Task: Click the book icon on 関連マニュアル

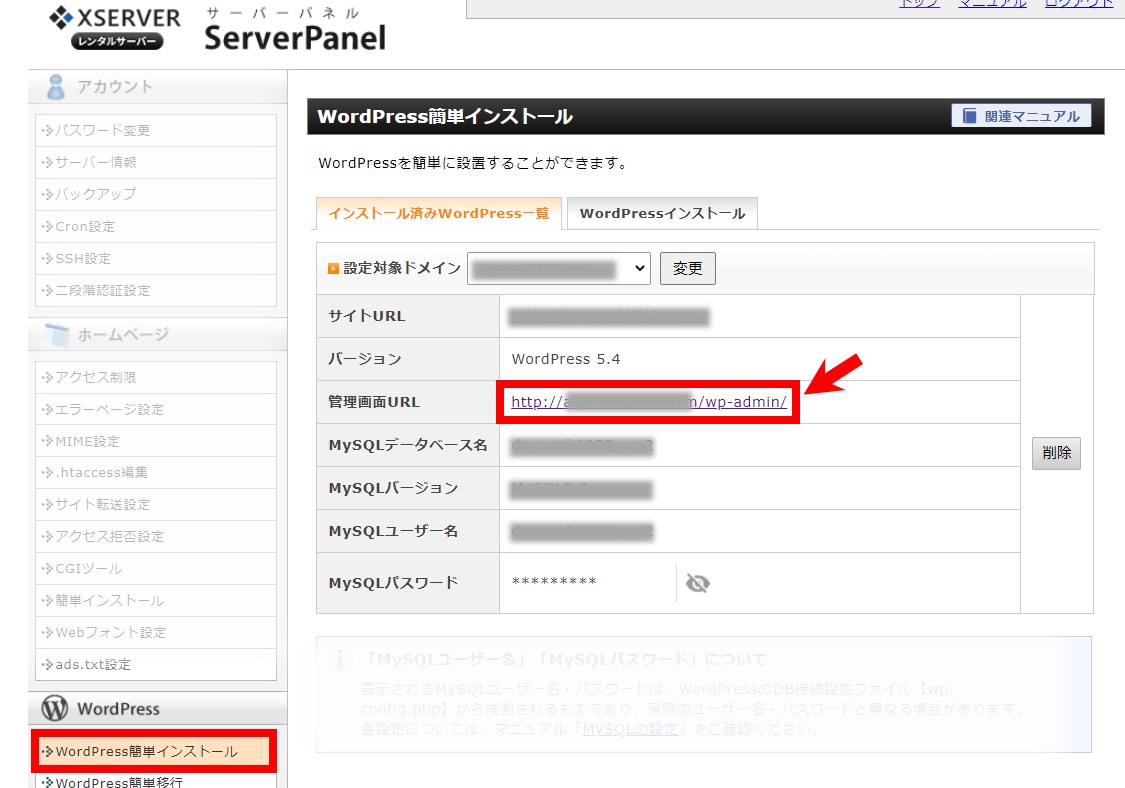Action: pyautogui.click(x=969, y=116)
